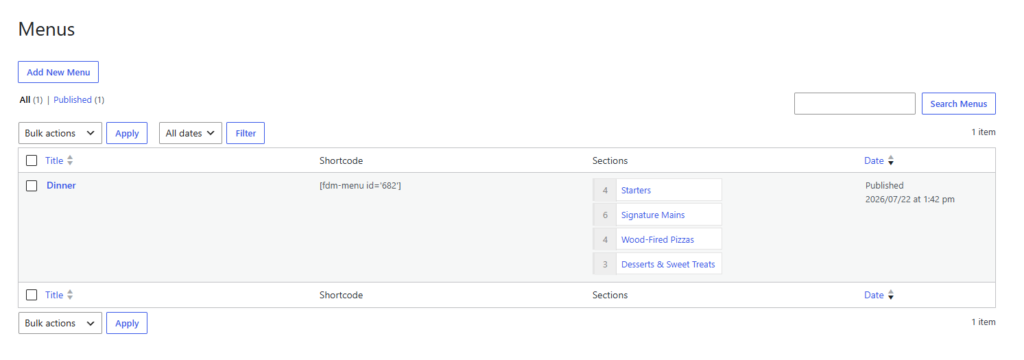1024x360 pixels.
Task: Open the Signature Mains section
Action: pyautogui.click(x=653, y=215)
